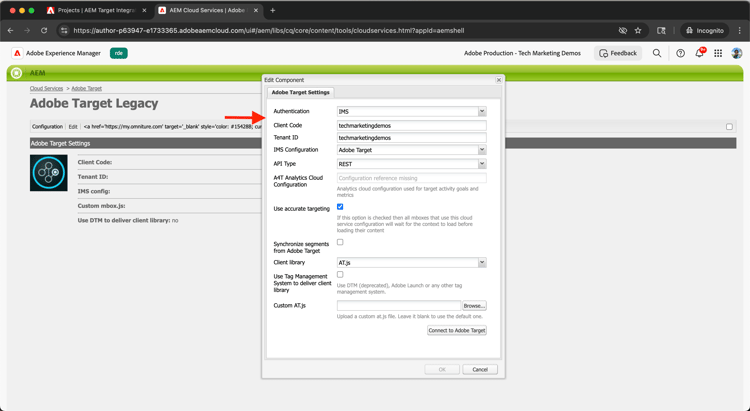The width and height of the screenshot is (750, 411).
Task: Toggle Use accurate targeting checkbox
Action: pos(340,207)
